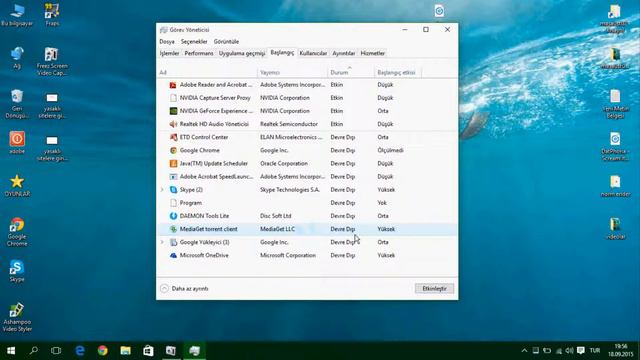Click 'Yüksek' impact in Skype row
The height and width of the screenshot is (360, 640).
(x=386, y=190)
